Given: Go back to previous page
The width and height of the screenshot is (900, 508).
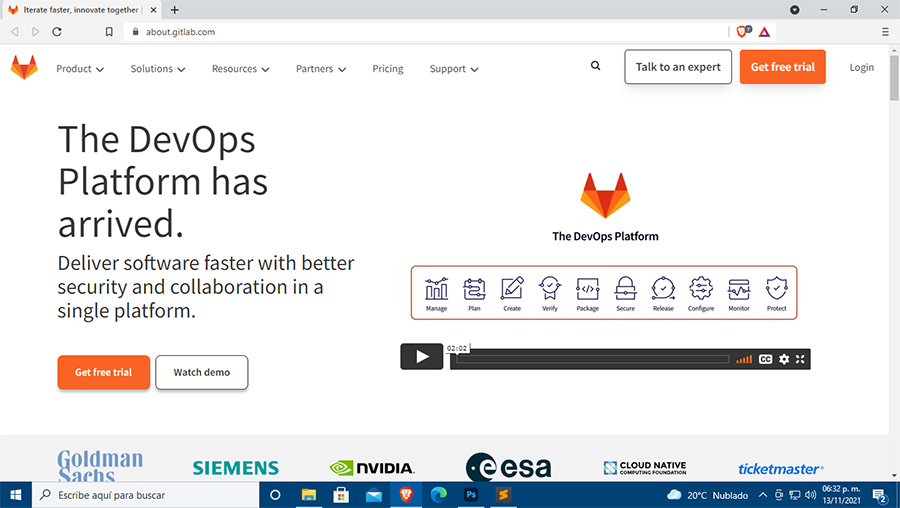Looking at the screenshot, I should 15,32.
